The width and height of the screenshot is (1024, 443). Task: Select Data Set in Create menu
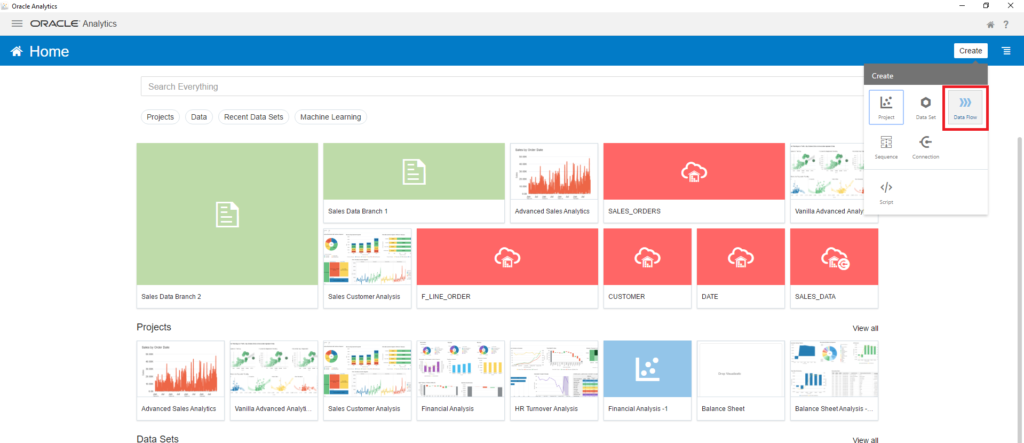(x=925, y=107)
